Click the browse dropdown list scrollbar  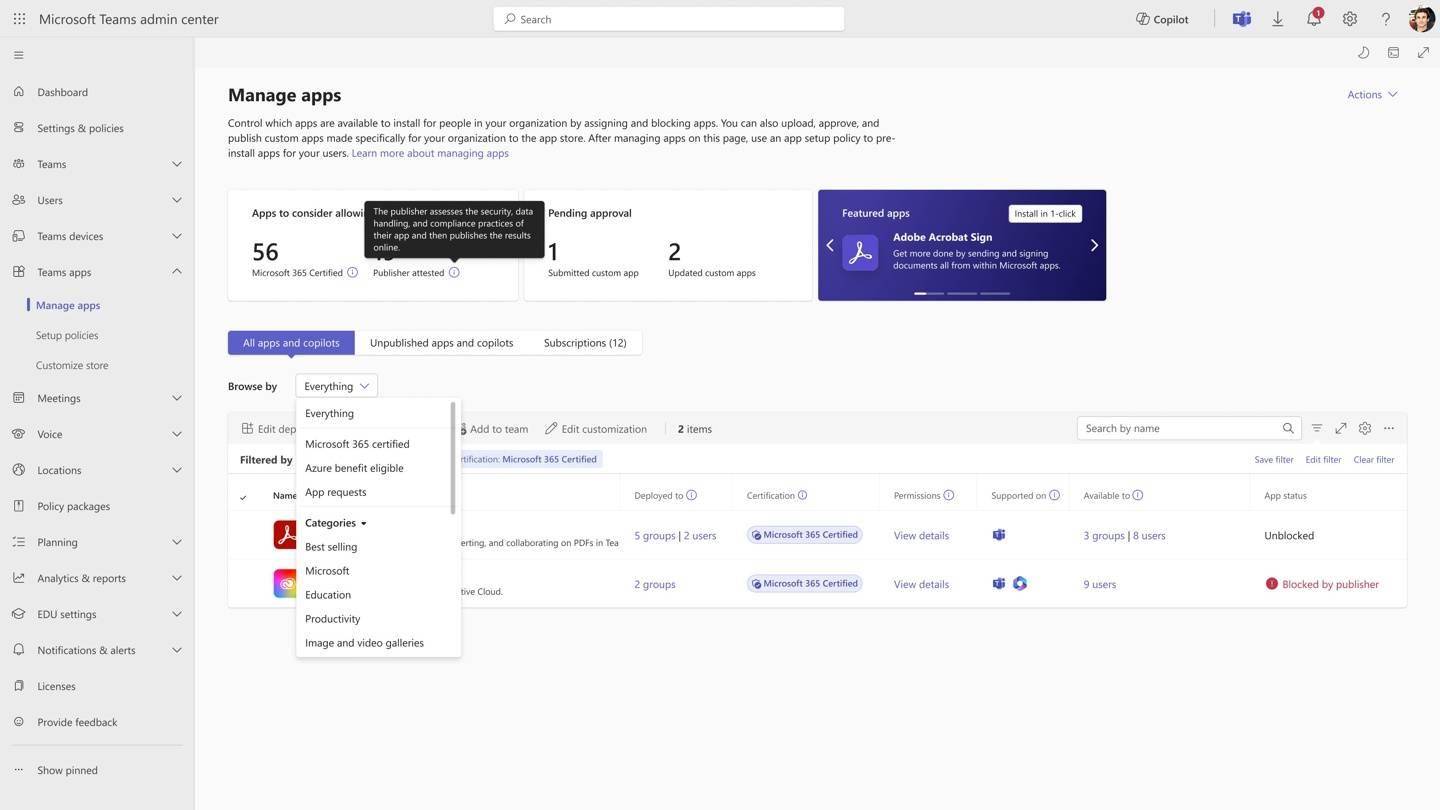453,459
